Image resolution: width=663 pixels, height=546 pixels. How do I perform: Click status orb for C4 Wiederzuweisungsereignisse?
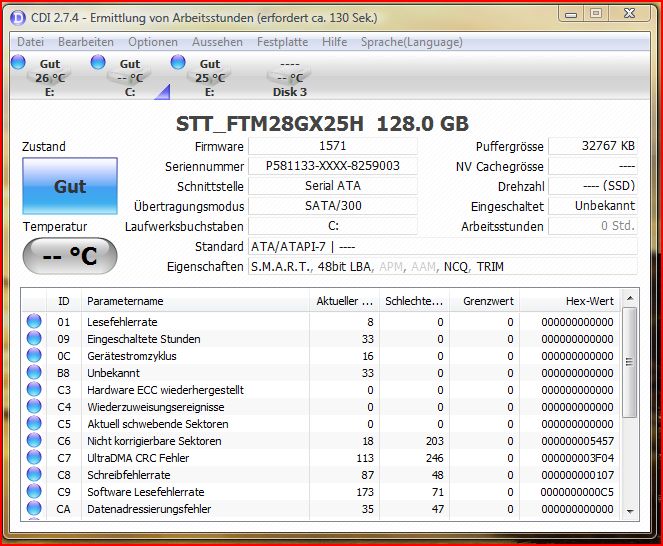click(x=34, y=406)
